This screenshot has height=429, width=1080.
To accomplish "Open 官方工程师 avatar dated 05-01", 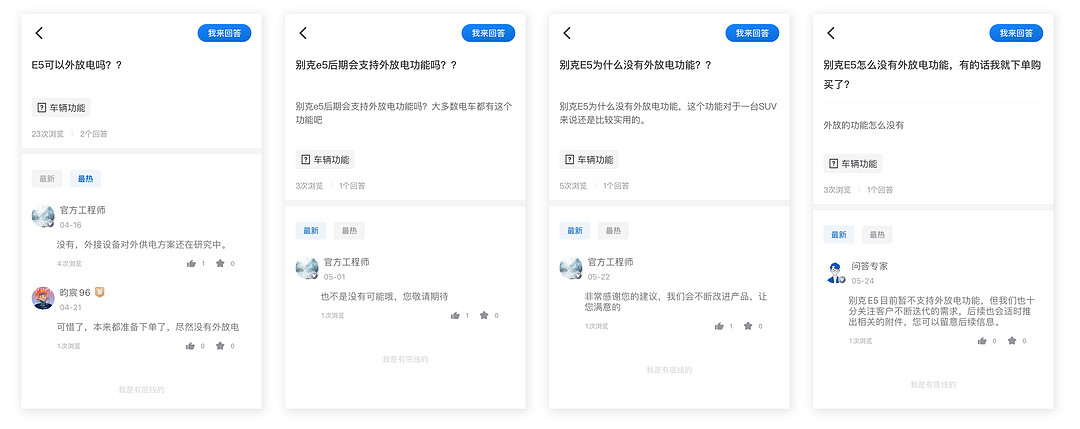I will point(307,269).
